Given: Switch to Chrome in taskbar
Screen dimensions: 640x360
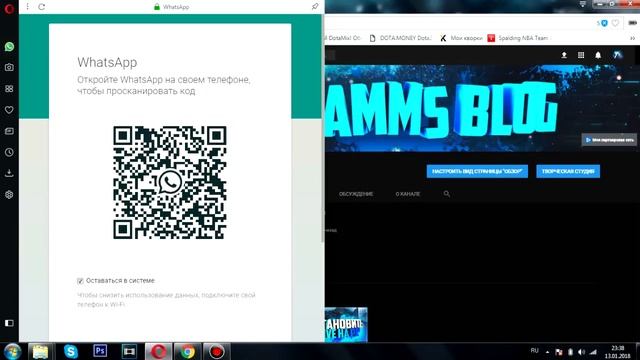Looking at the screenshot, I should coord(187,351).
